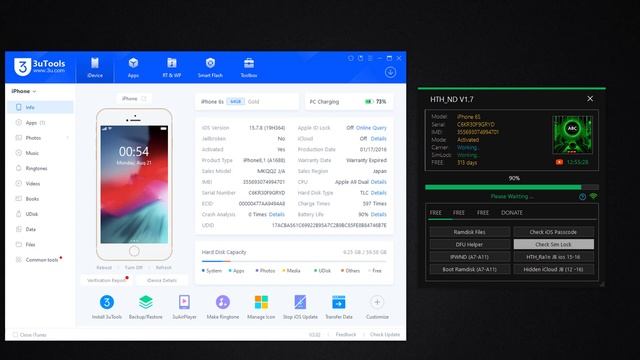
Task: Expand the Photos sidebar chevron
Action: click(x=68, y=138)
